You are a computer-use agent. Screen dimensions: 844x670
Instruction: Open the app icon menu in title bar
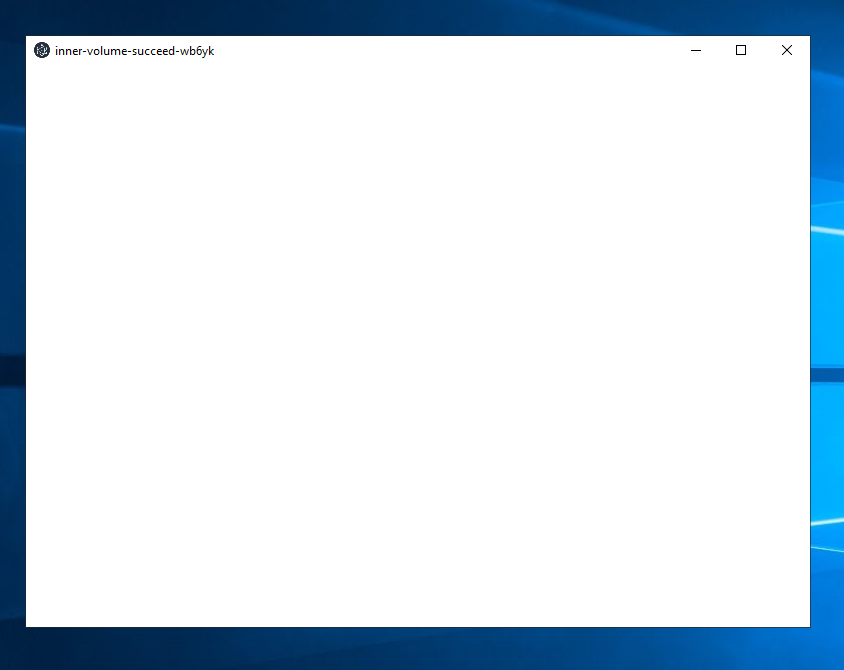coord(42,51)
